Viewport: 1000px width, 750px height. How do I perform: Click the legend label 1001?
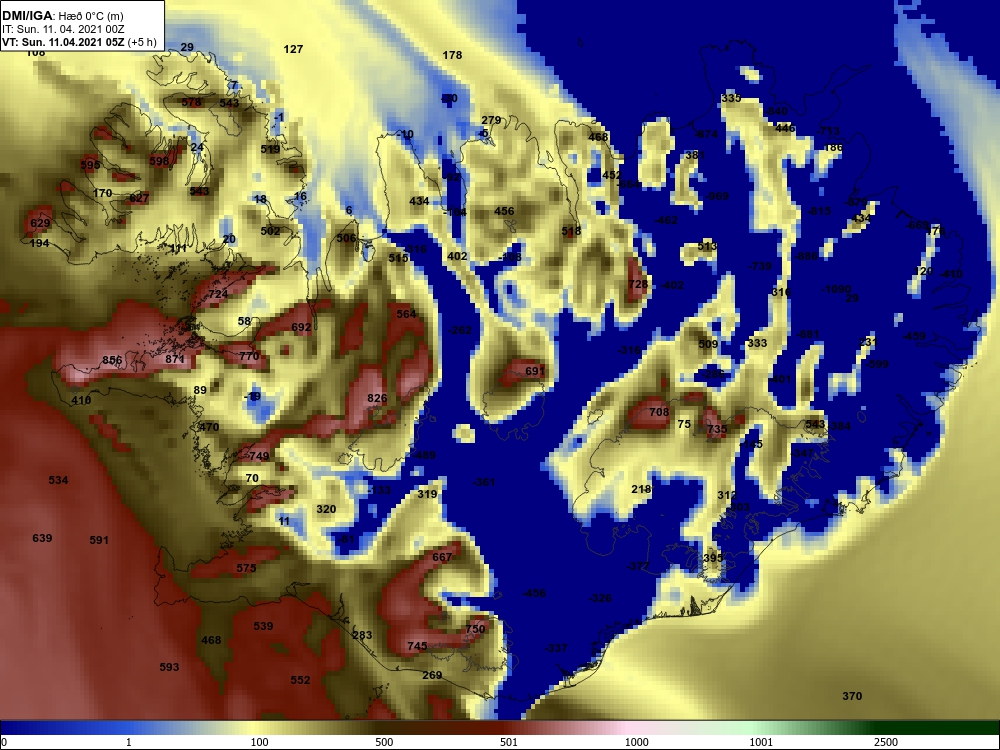tap(761, 742)
